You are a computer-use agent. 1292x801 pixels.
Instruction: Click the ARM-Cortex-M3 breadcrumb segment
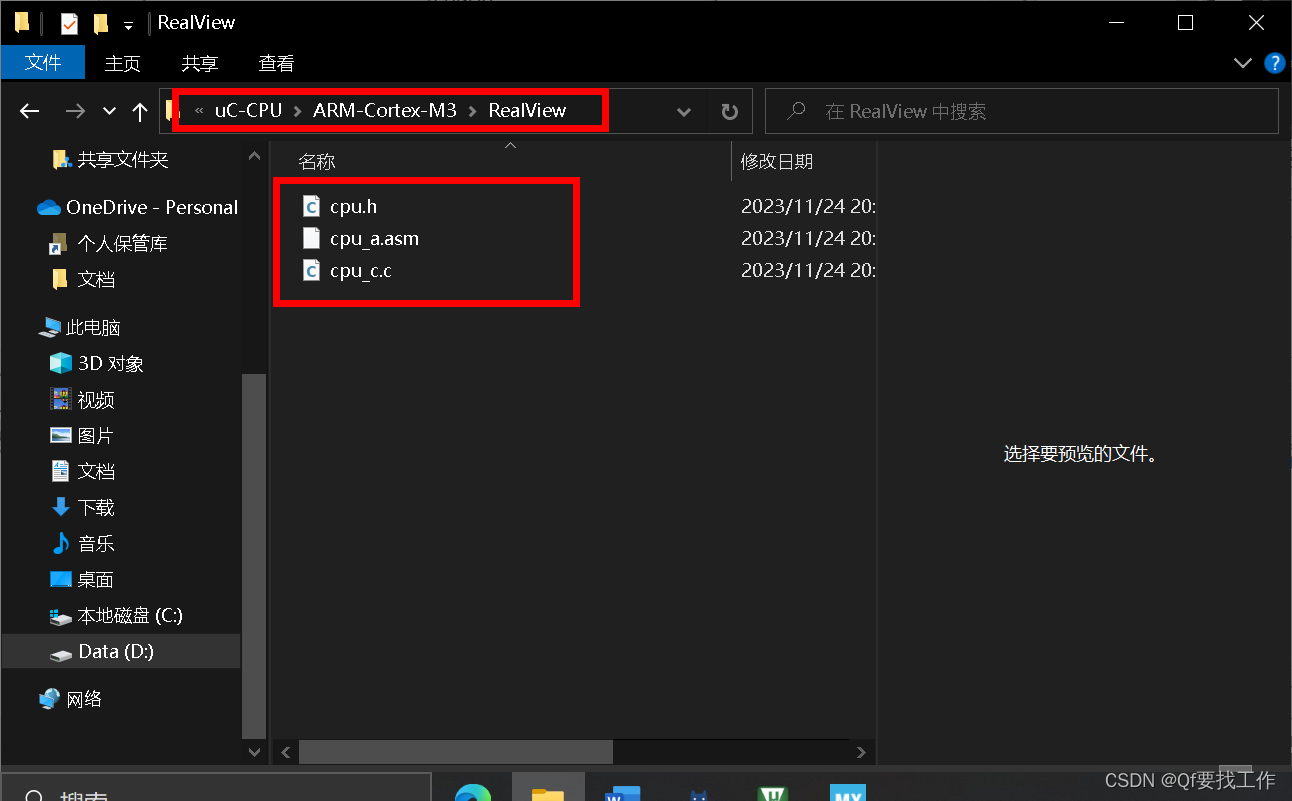(385, 111)
